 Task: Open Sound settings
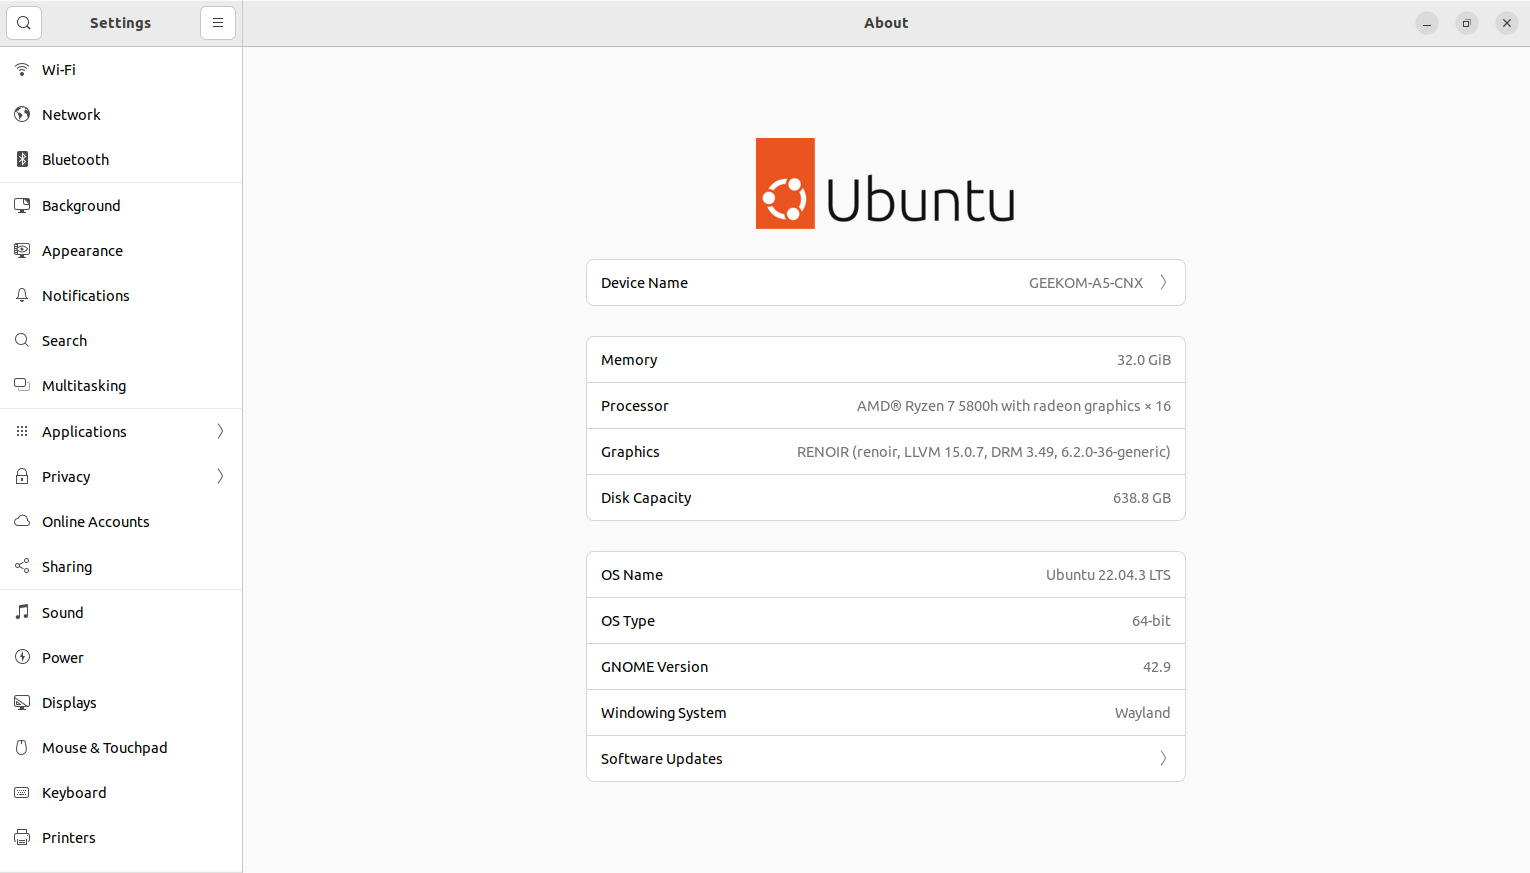[x=121, y=612]
